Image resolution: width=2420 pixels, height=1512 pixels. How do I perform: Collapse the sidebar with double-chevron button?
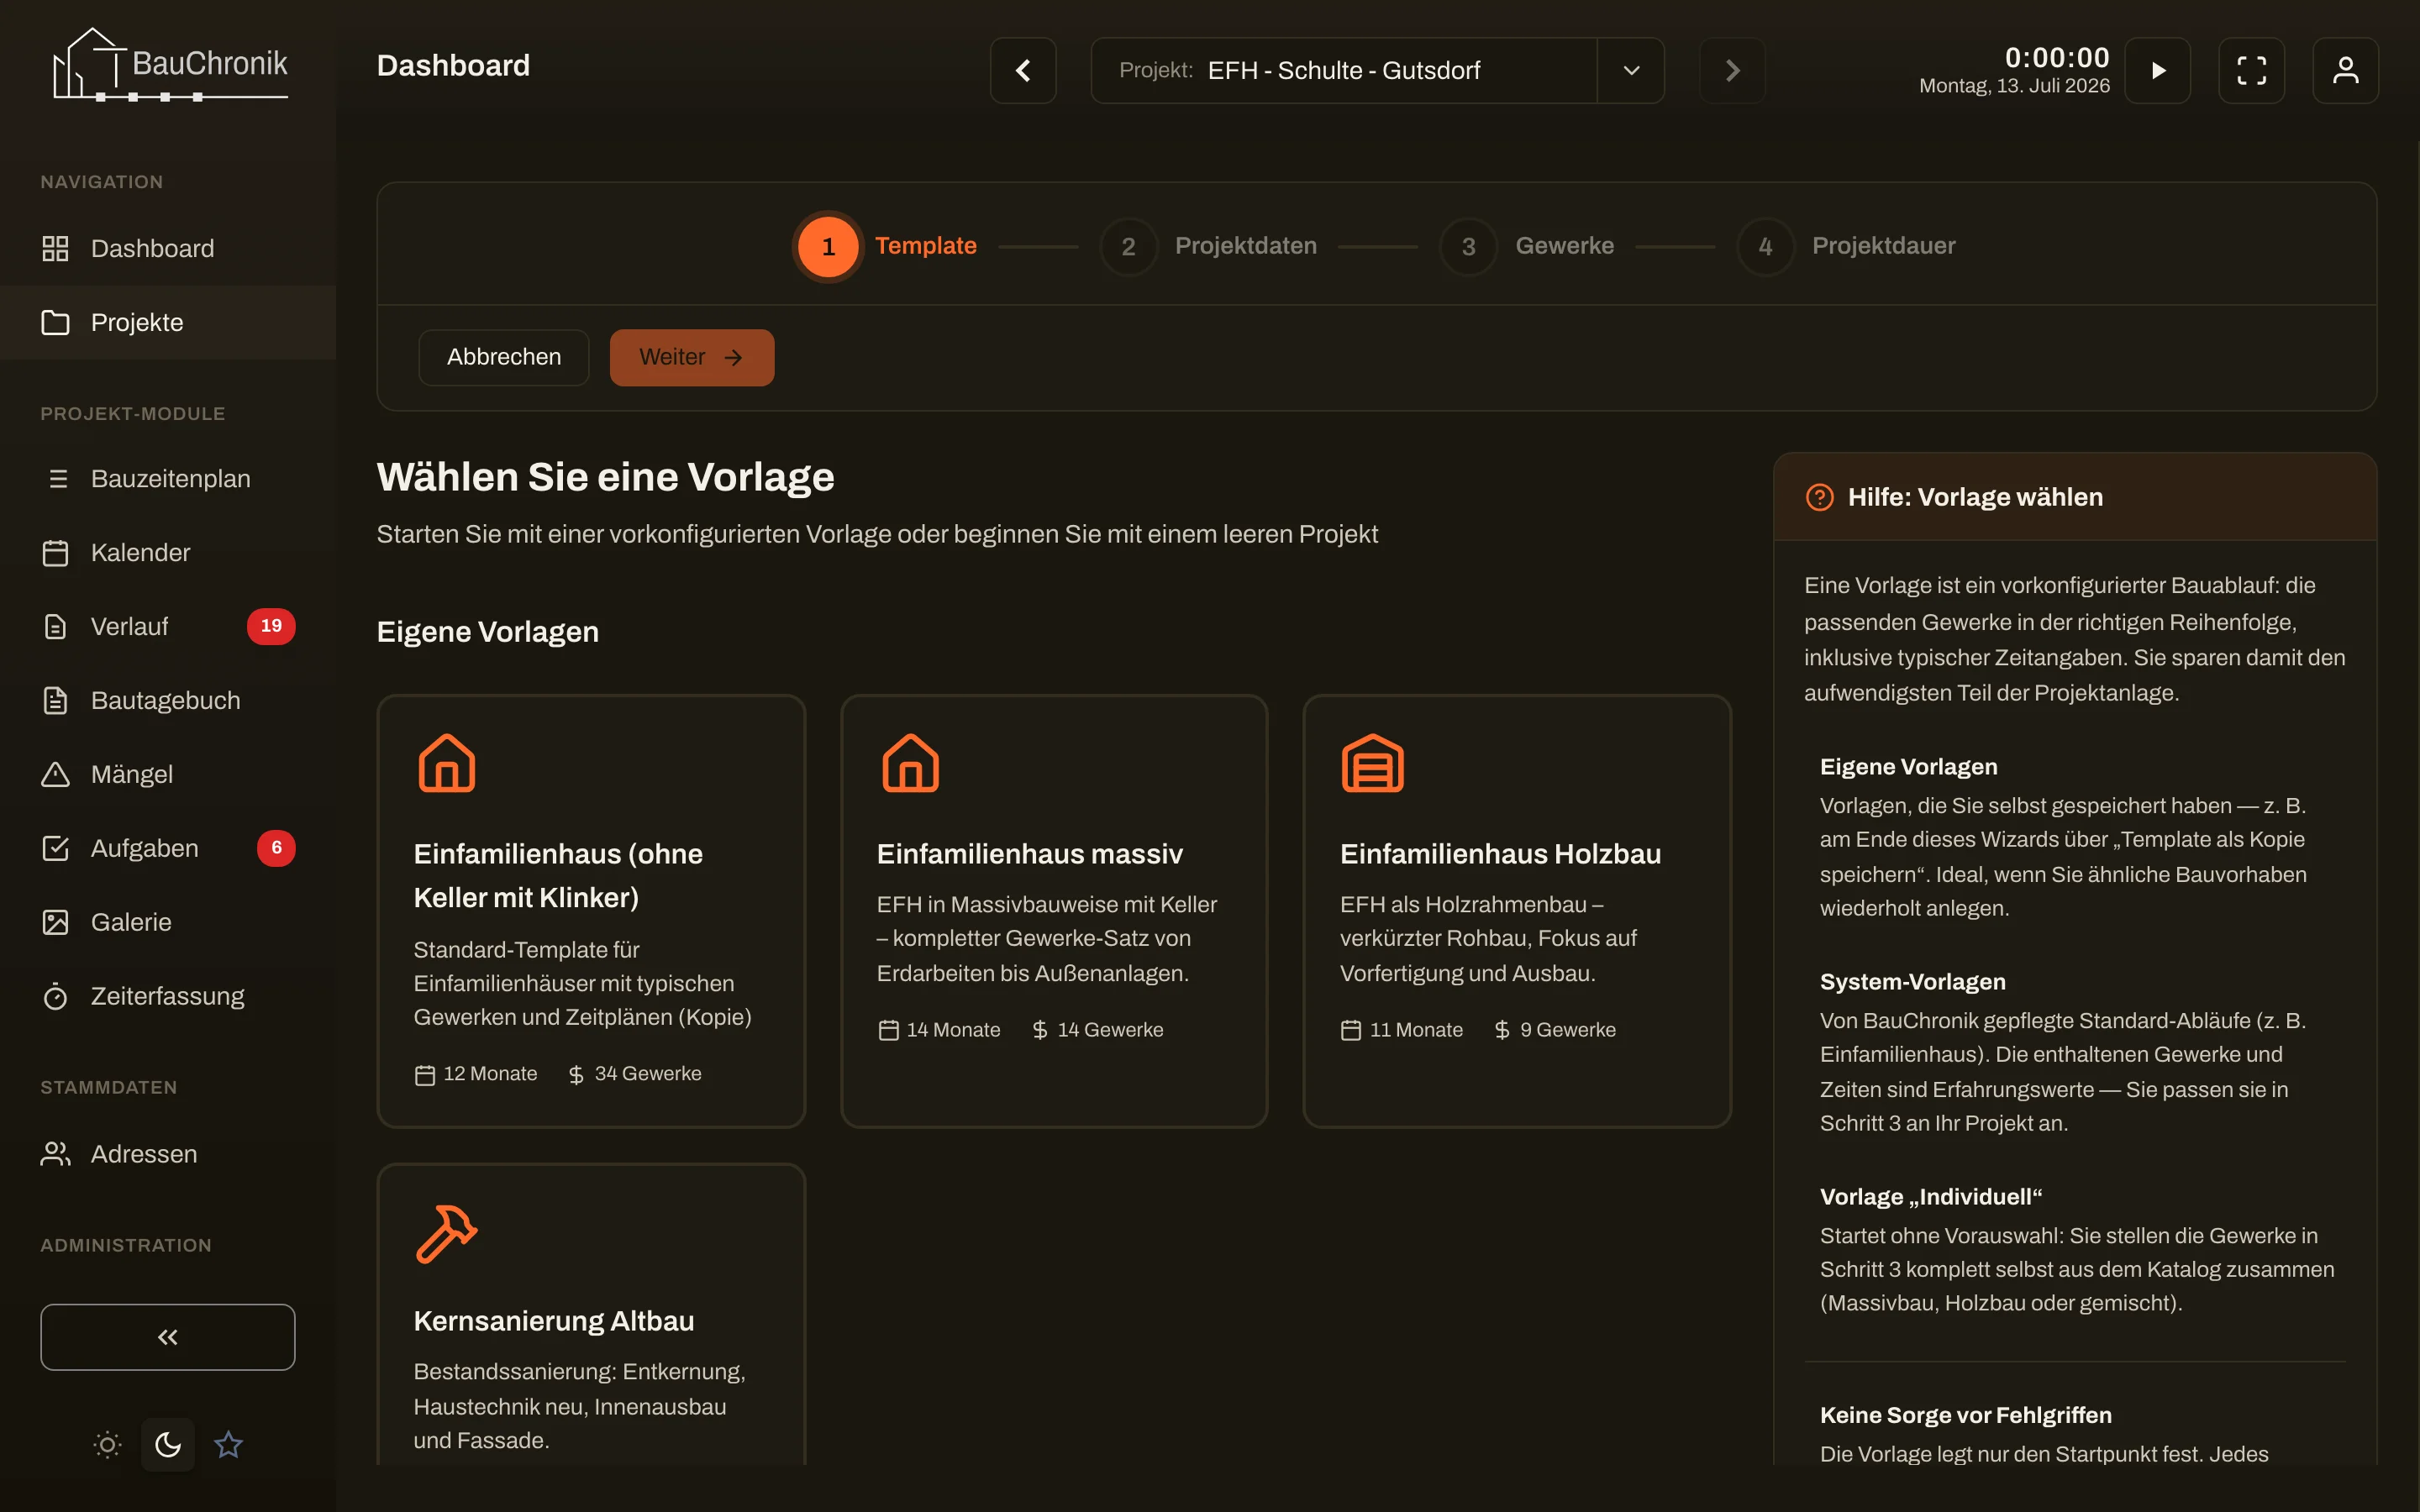click(x=168, y=1337)
